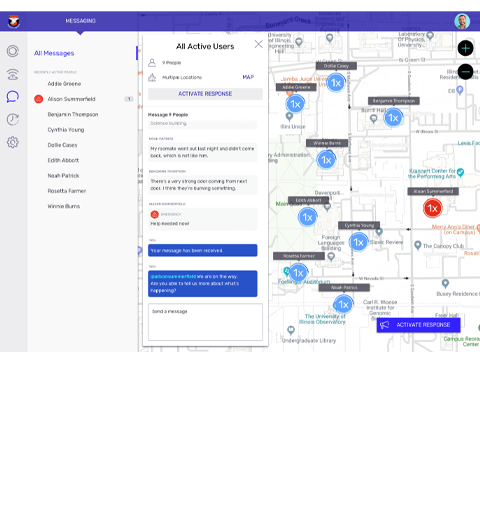Open Dollie Casey conversation
The width and height of the screenshot is (480, 520).
(x=62, y=145)
